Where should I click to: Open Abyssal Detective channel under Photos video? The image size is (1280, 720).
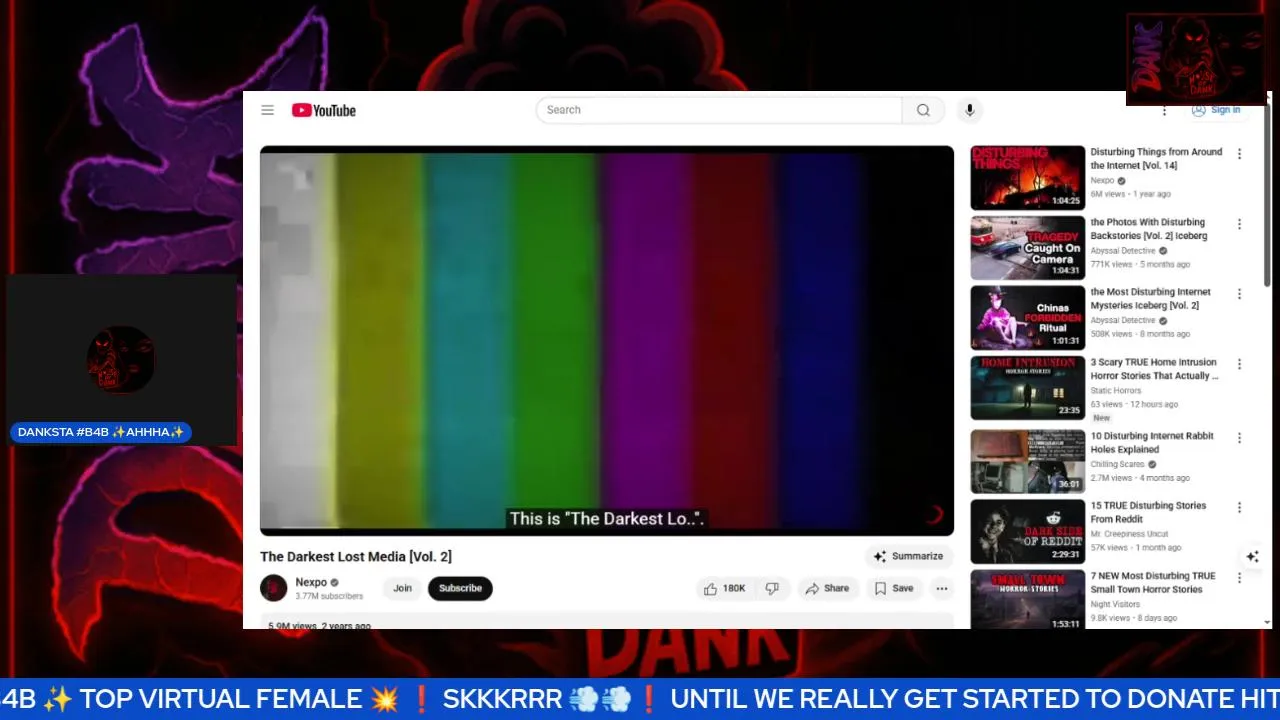(x=1123, y=251)
